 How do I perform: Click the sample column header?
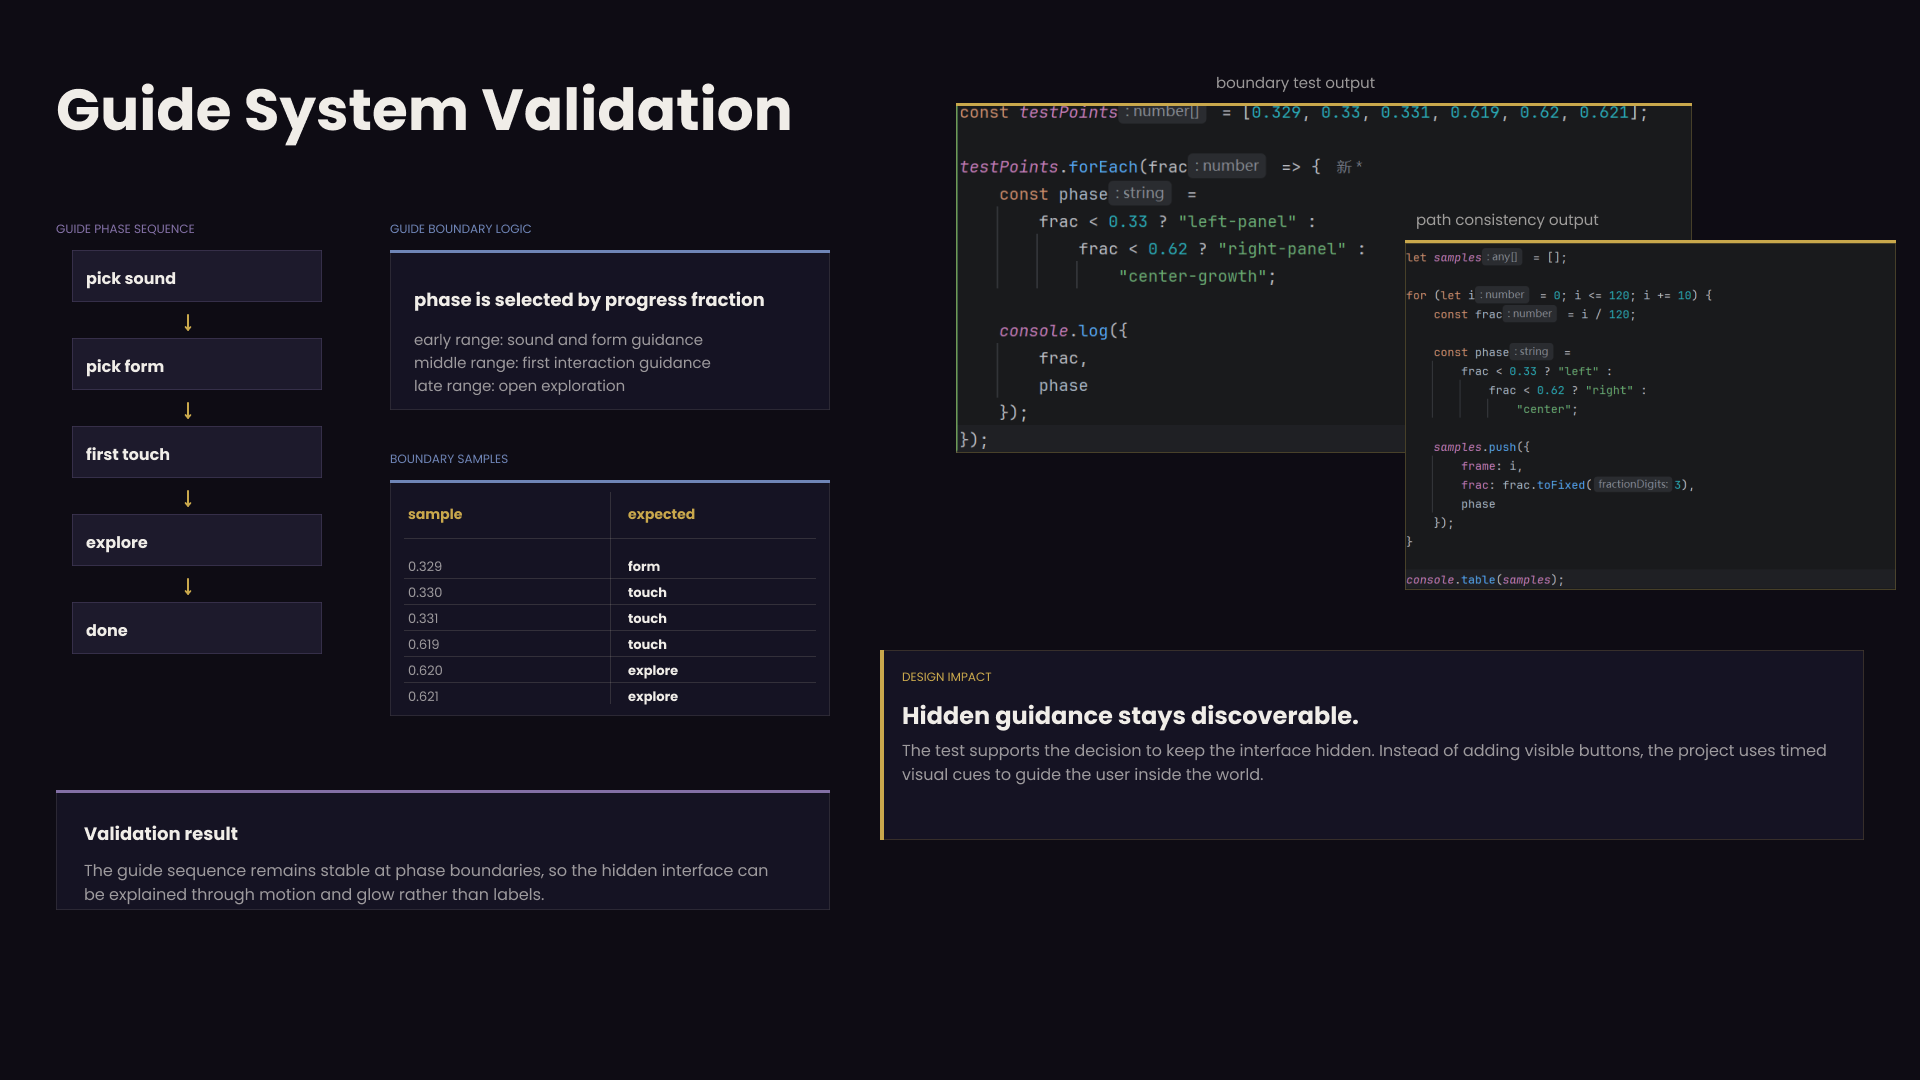435,514
